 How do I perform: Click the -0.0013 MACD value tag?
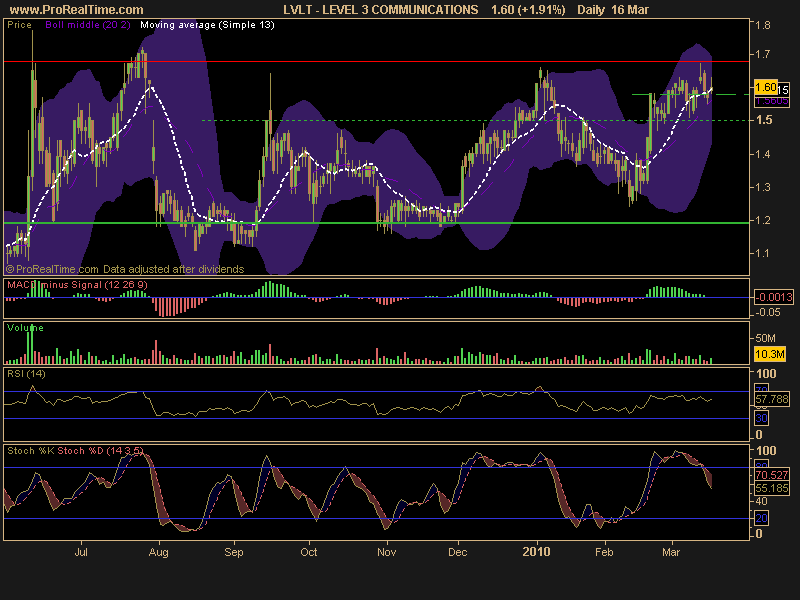tap(774, 297)
